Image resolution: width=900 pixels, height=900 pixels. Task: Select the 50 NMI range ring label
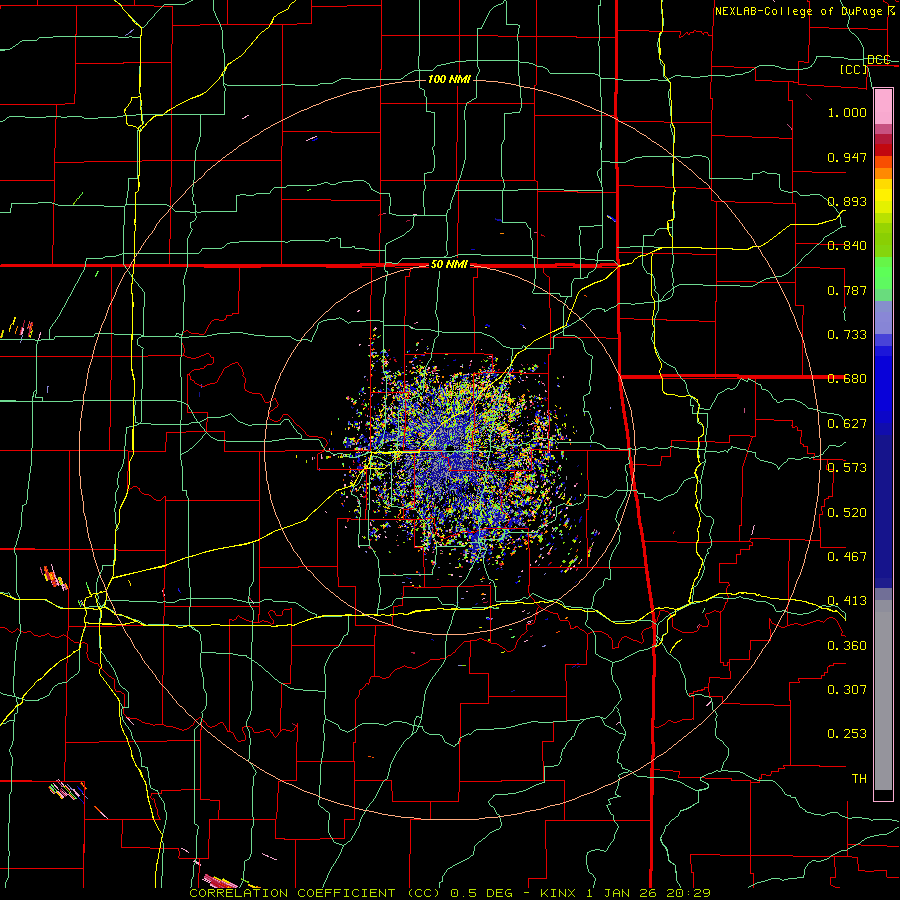click(449, 265)
